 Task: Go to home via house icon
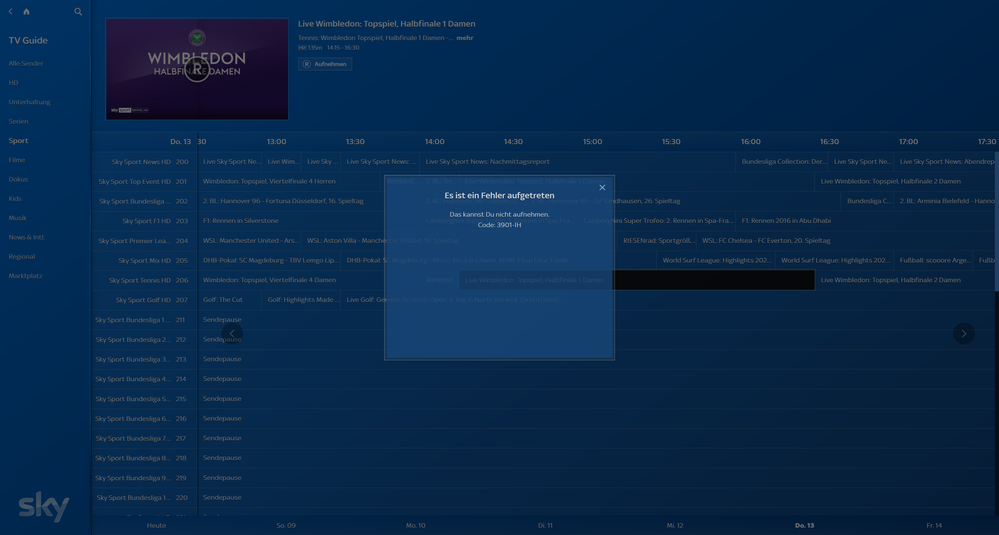pos(26,11)
